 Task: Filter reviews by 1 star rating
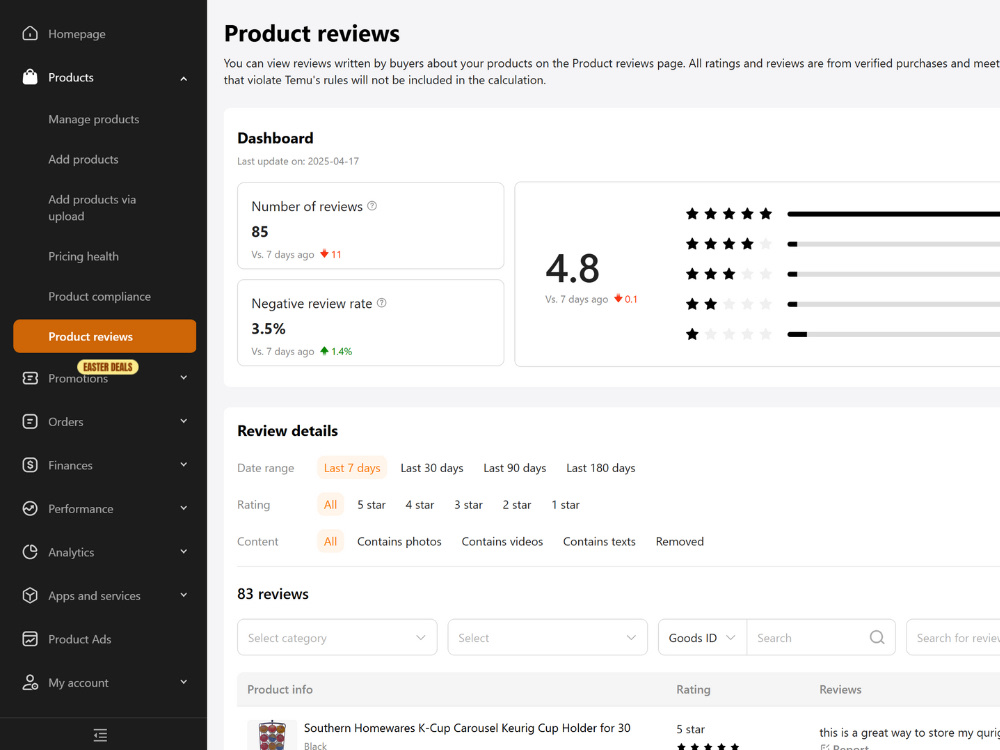(565, 504)
